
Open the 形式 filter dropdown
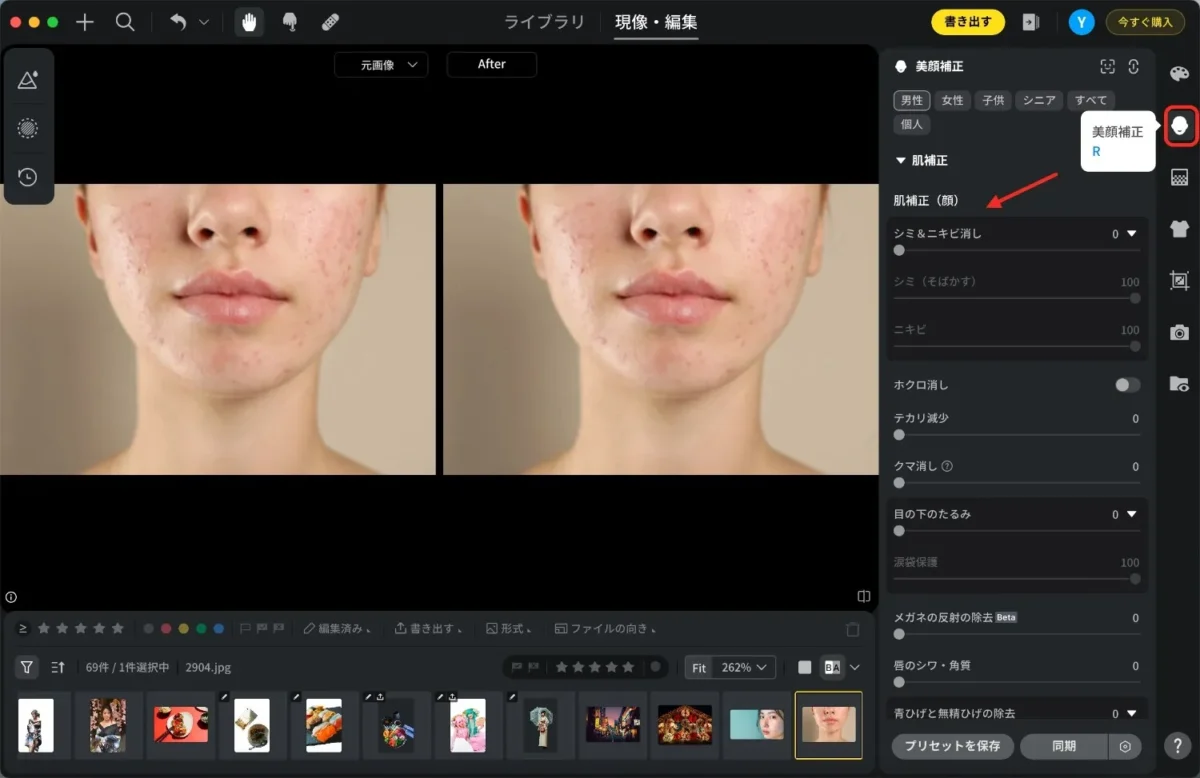[507, 629]
